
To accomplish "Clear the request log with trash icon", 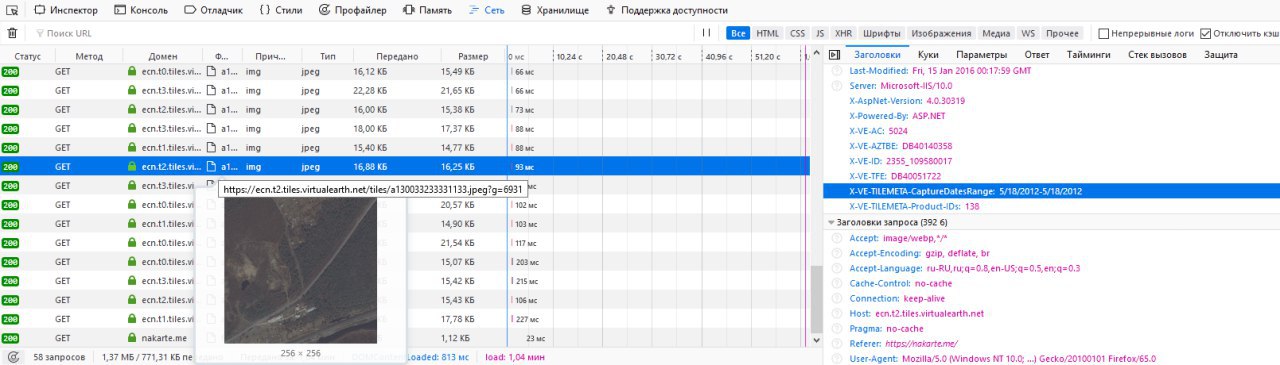I will 12,33.
